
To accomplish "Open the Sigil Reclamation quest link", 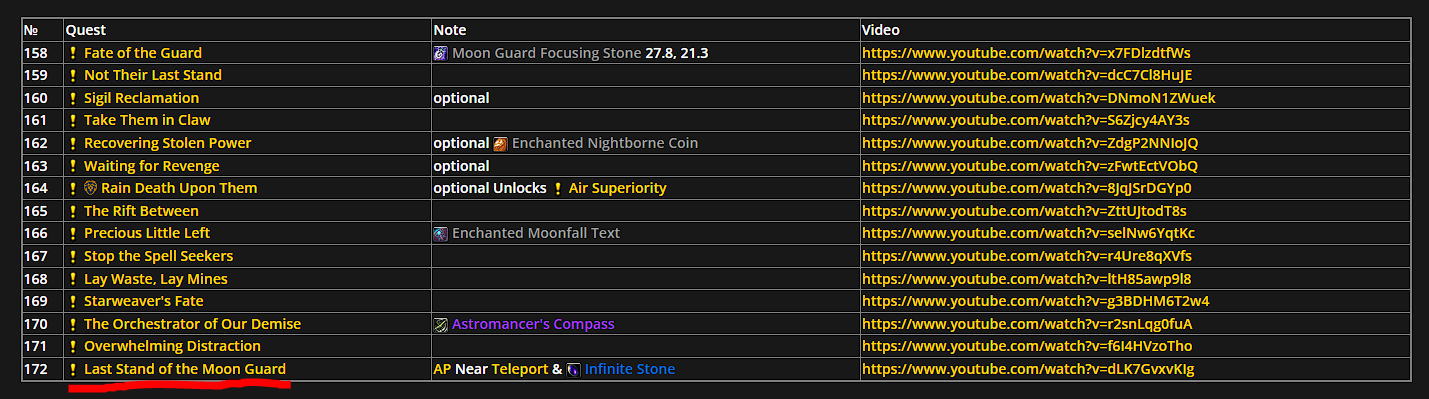I will pyautogui.click(x=141, y=98).
